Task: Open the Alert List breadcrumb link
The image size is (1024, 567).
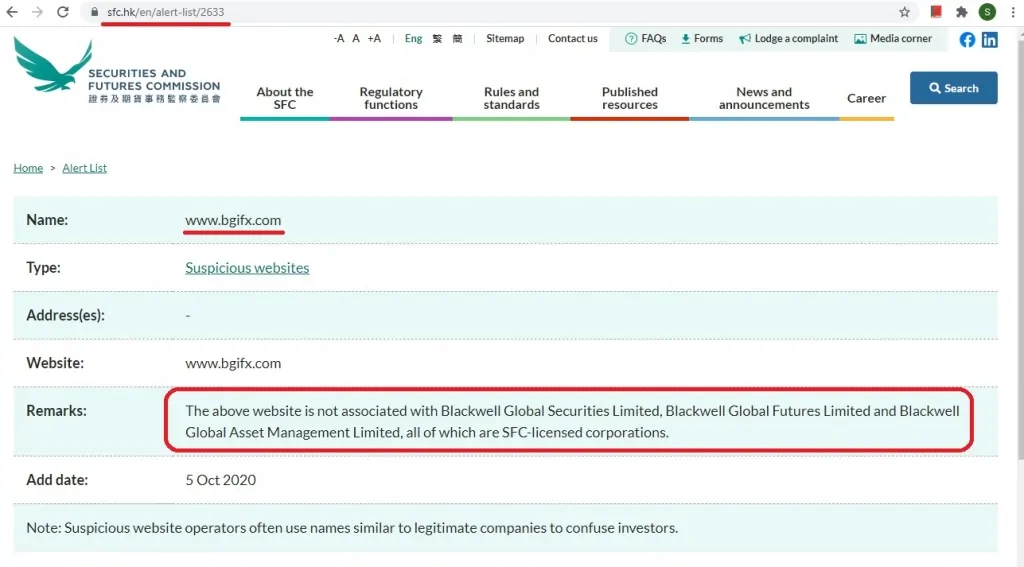Action: [84, 168]
